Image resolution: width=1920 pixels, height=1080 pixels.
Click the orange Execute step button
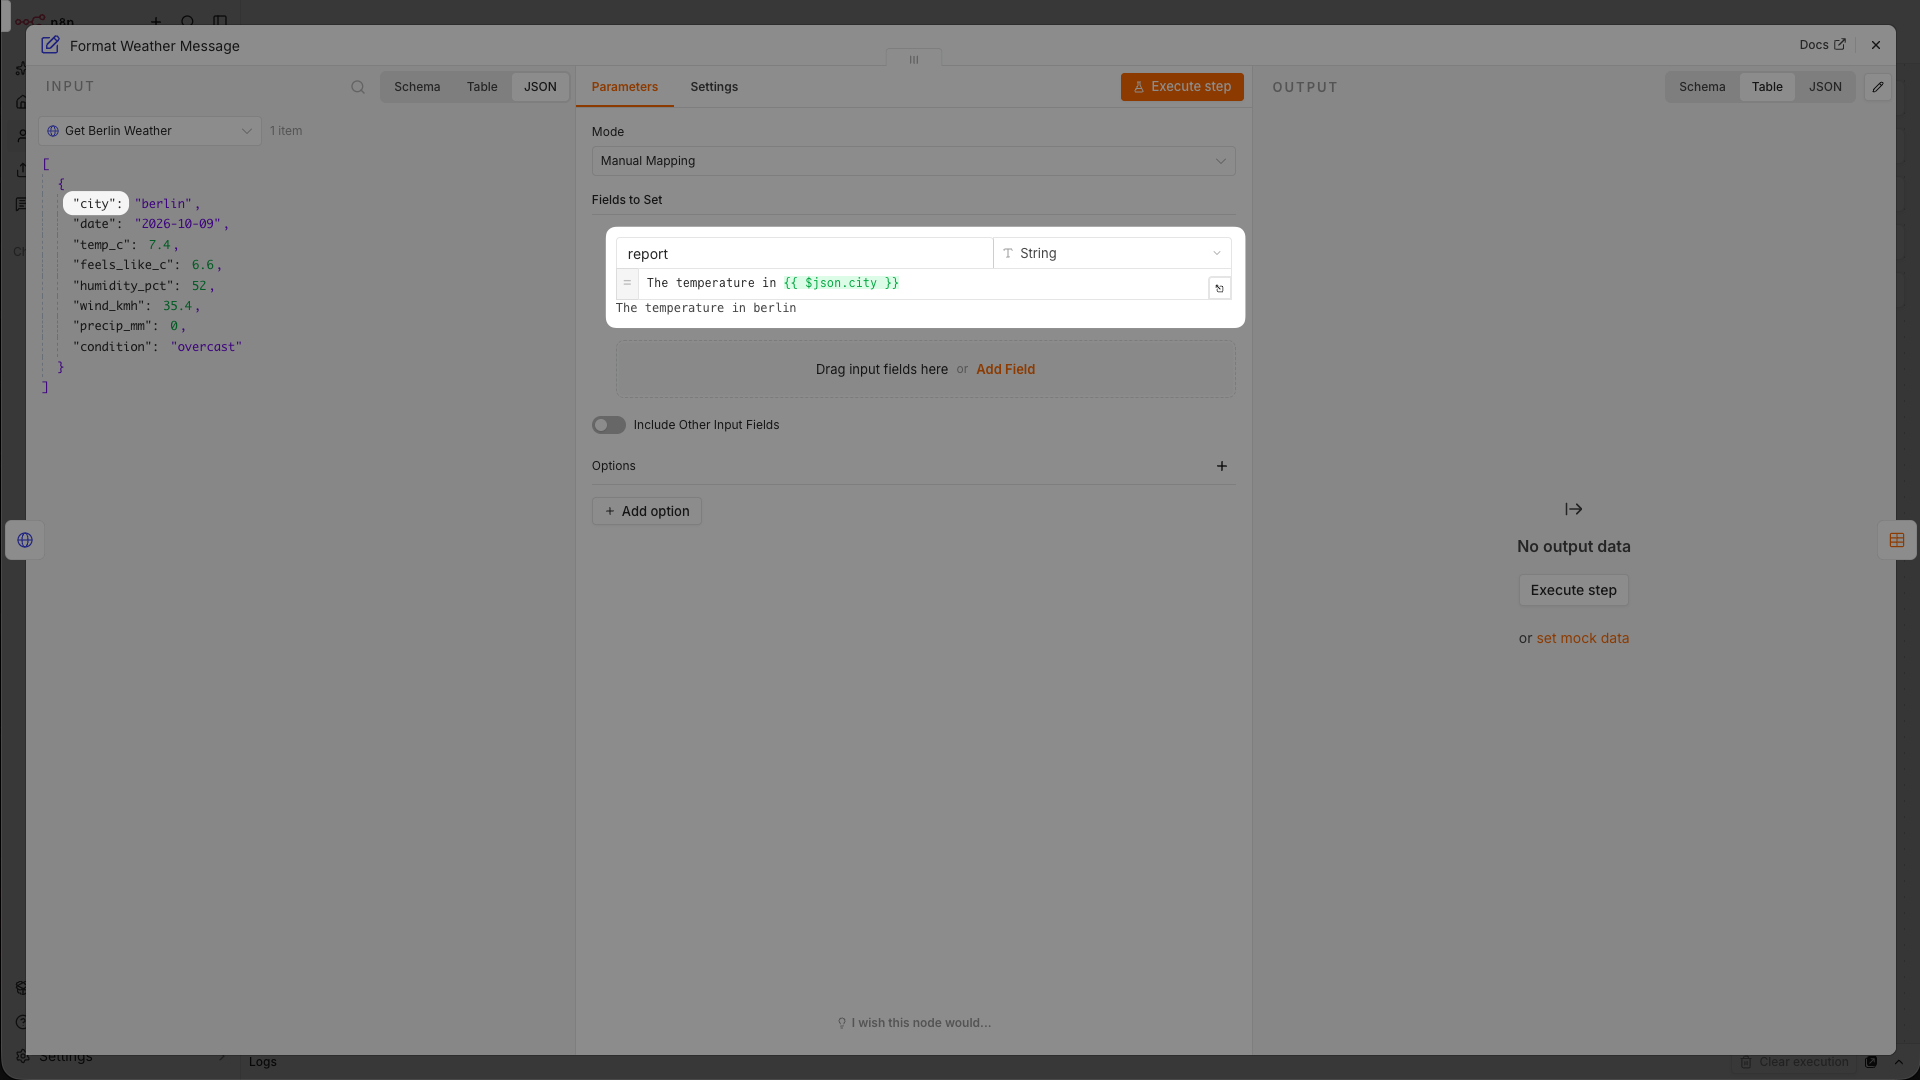coord(1182,87)
